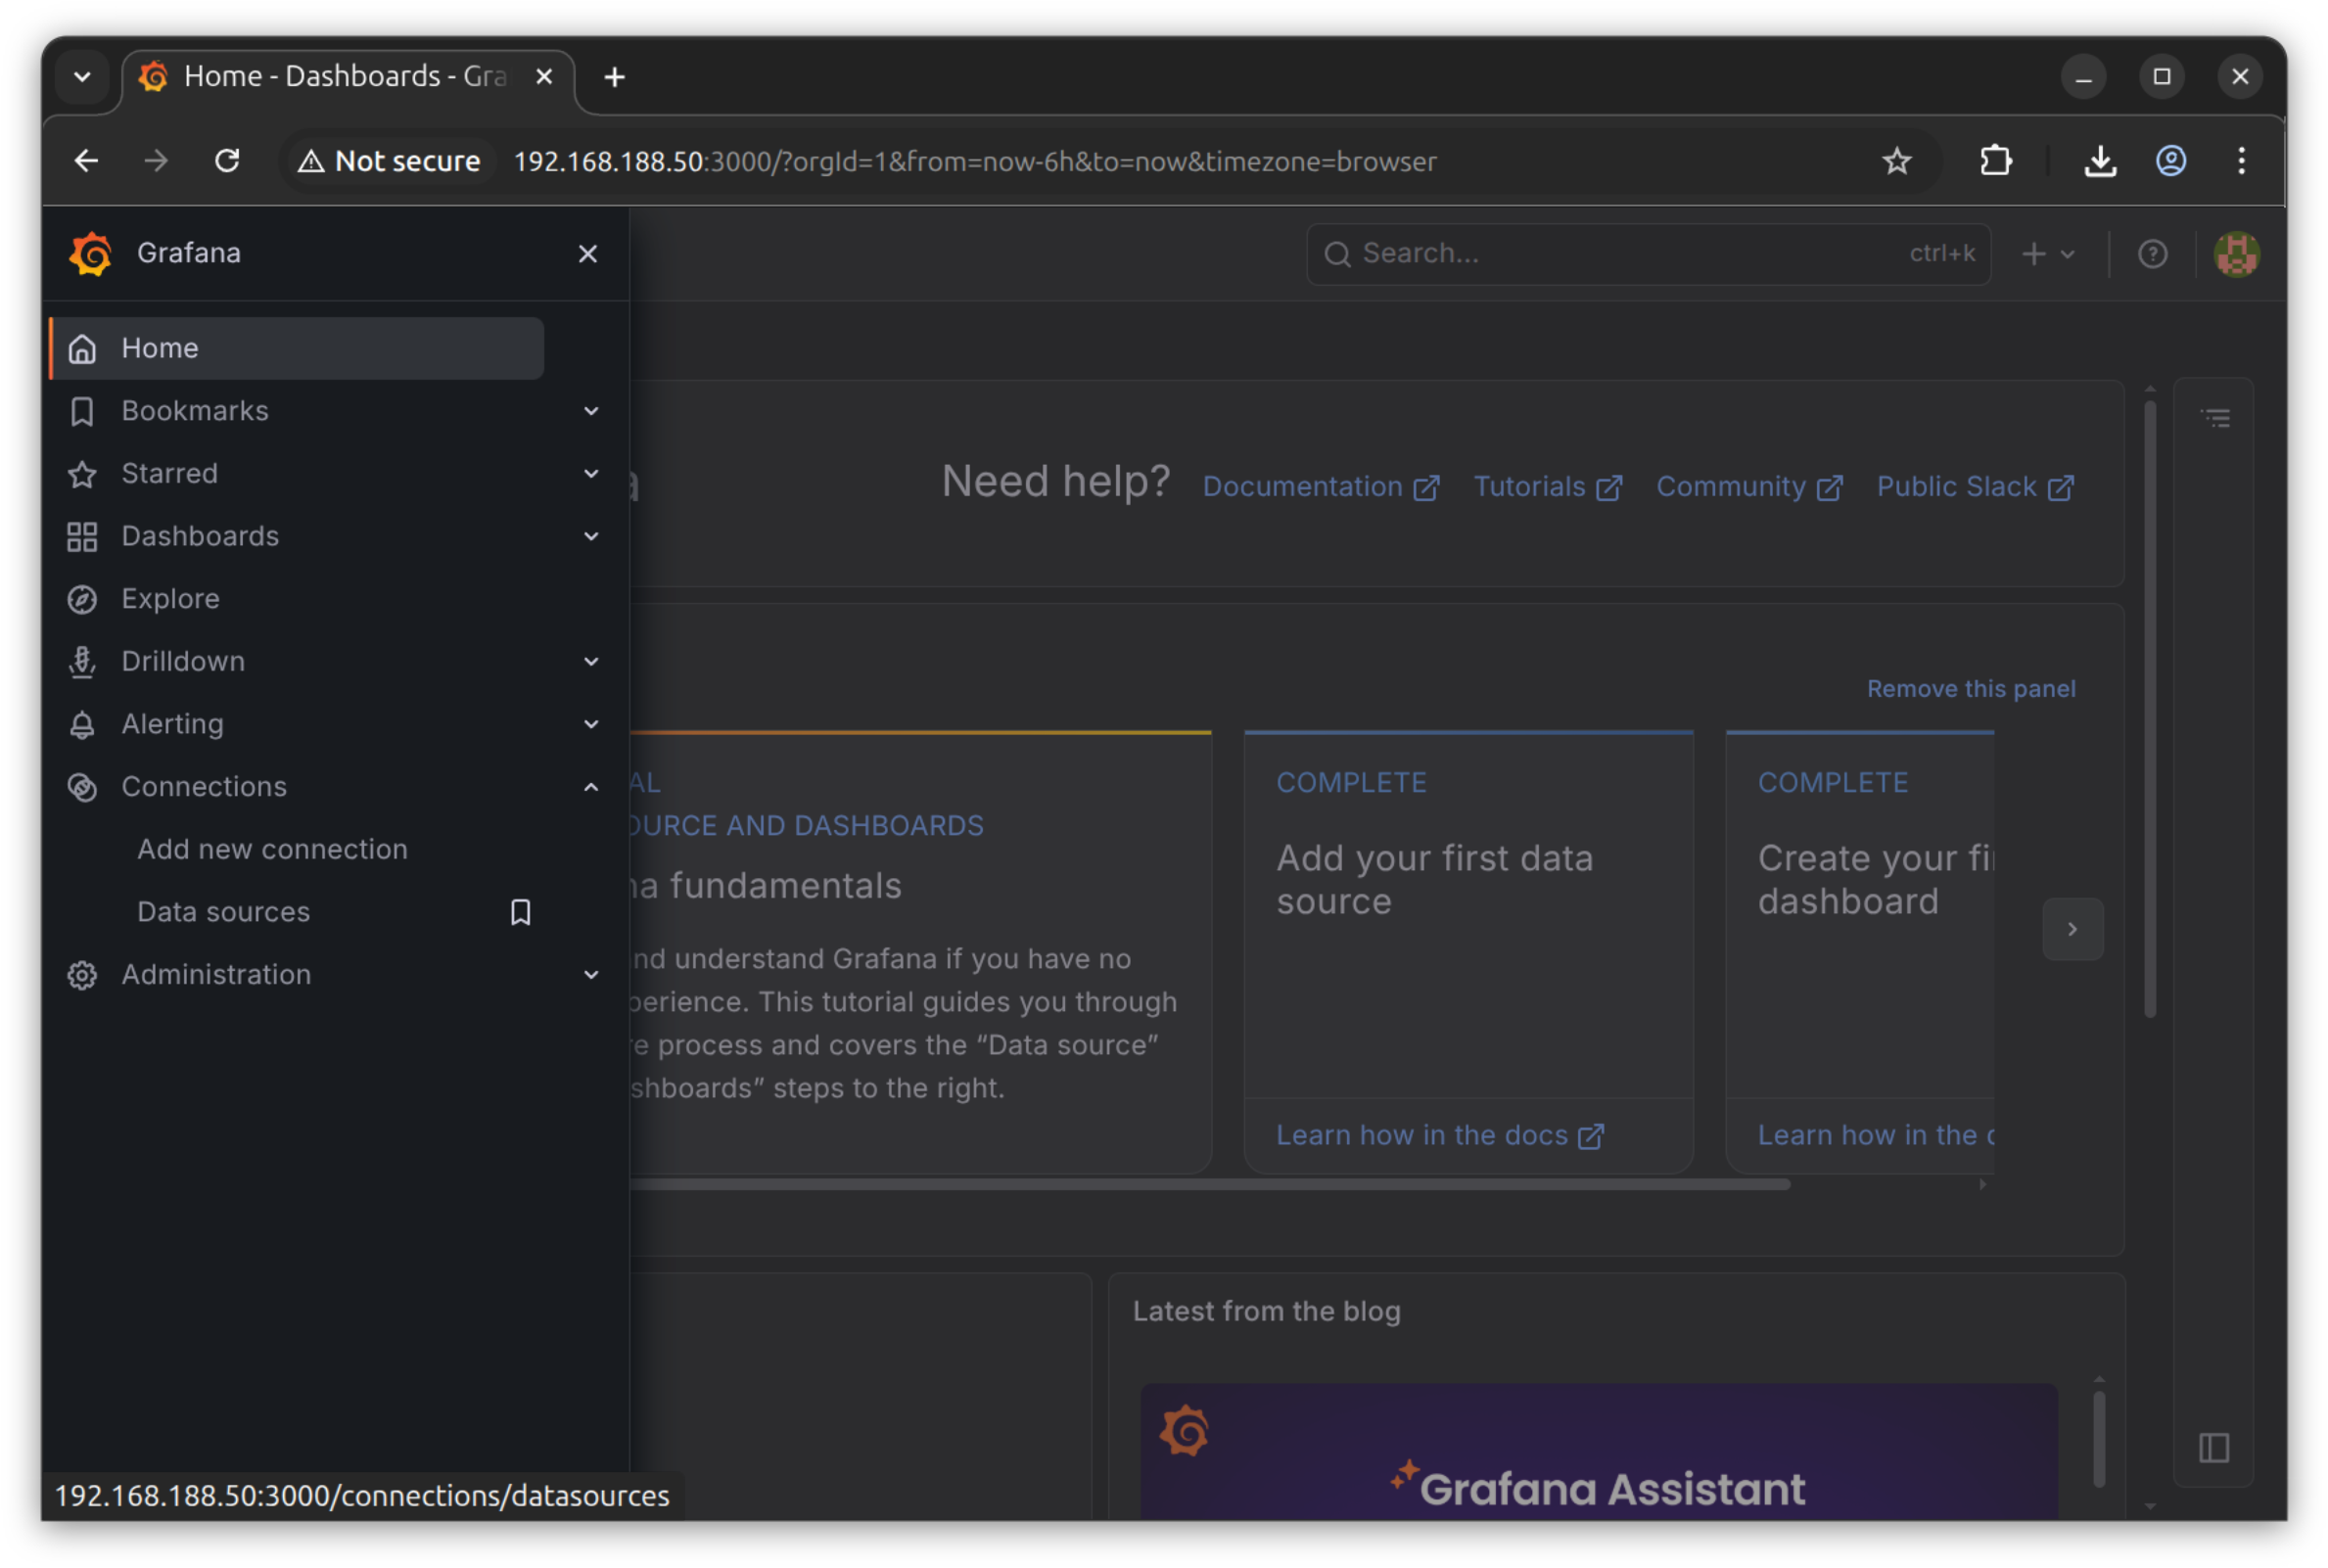
Task: Open the browser profile icon
Action: point(2170,161)
